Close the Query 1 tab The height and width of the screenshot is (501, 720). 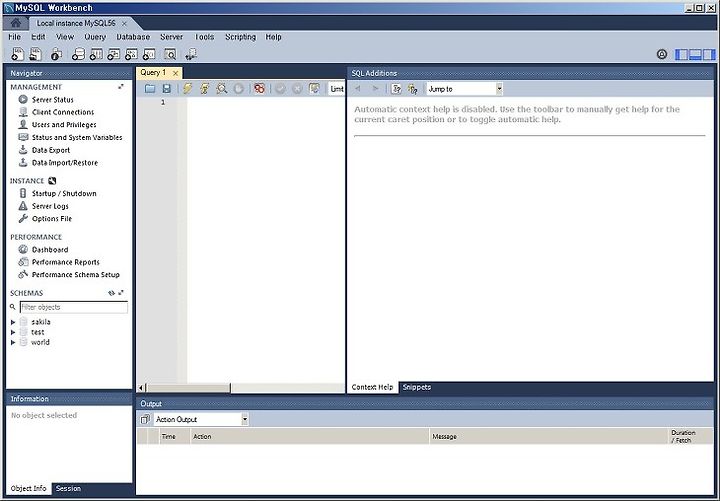tap(175, 73)
